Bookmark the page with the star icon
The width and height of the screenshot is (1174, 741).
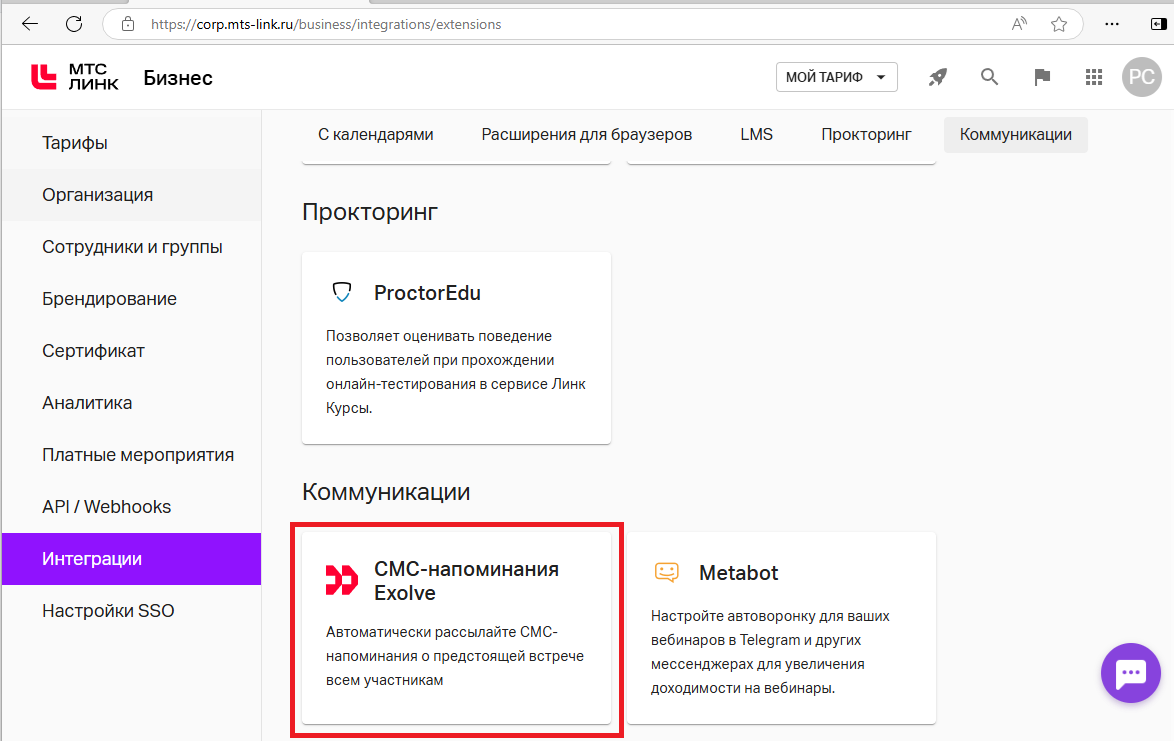(1059, 24)
